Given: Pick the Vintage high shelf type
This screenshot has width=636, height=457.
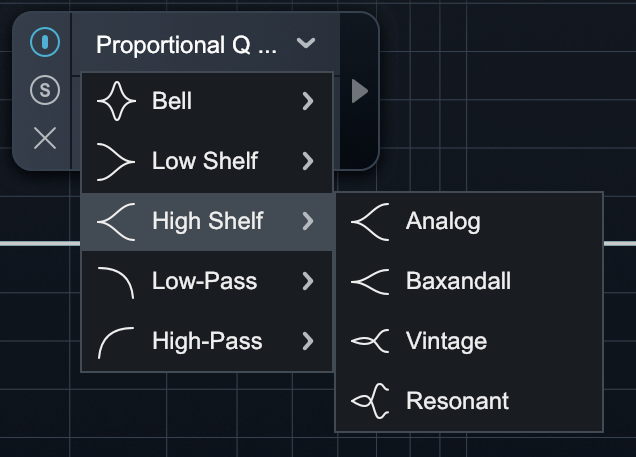Looking at the screenshot, I should click(x=446, y=341).
